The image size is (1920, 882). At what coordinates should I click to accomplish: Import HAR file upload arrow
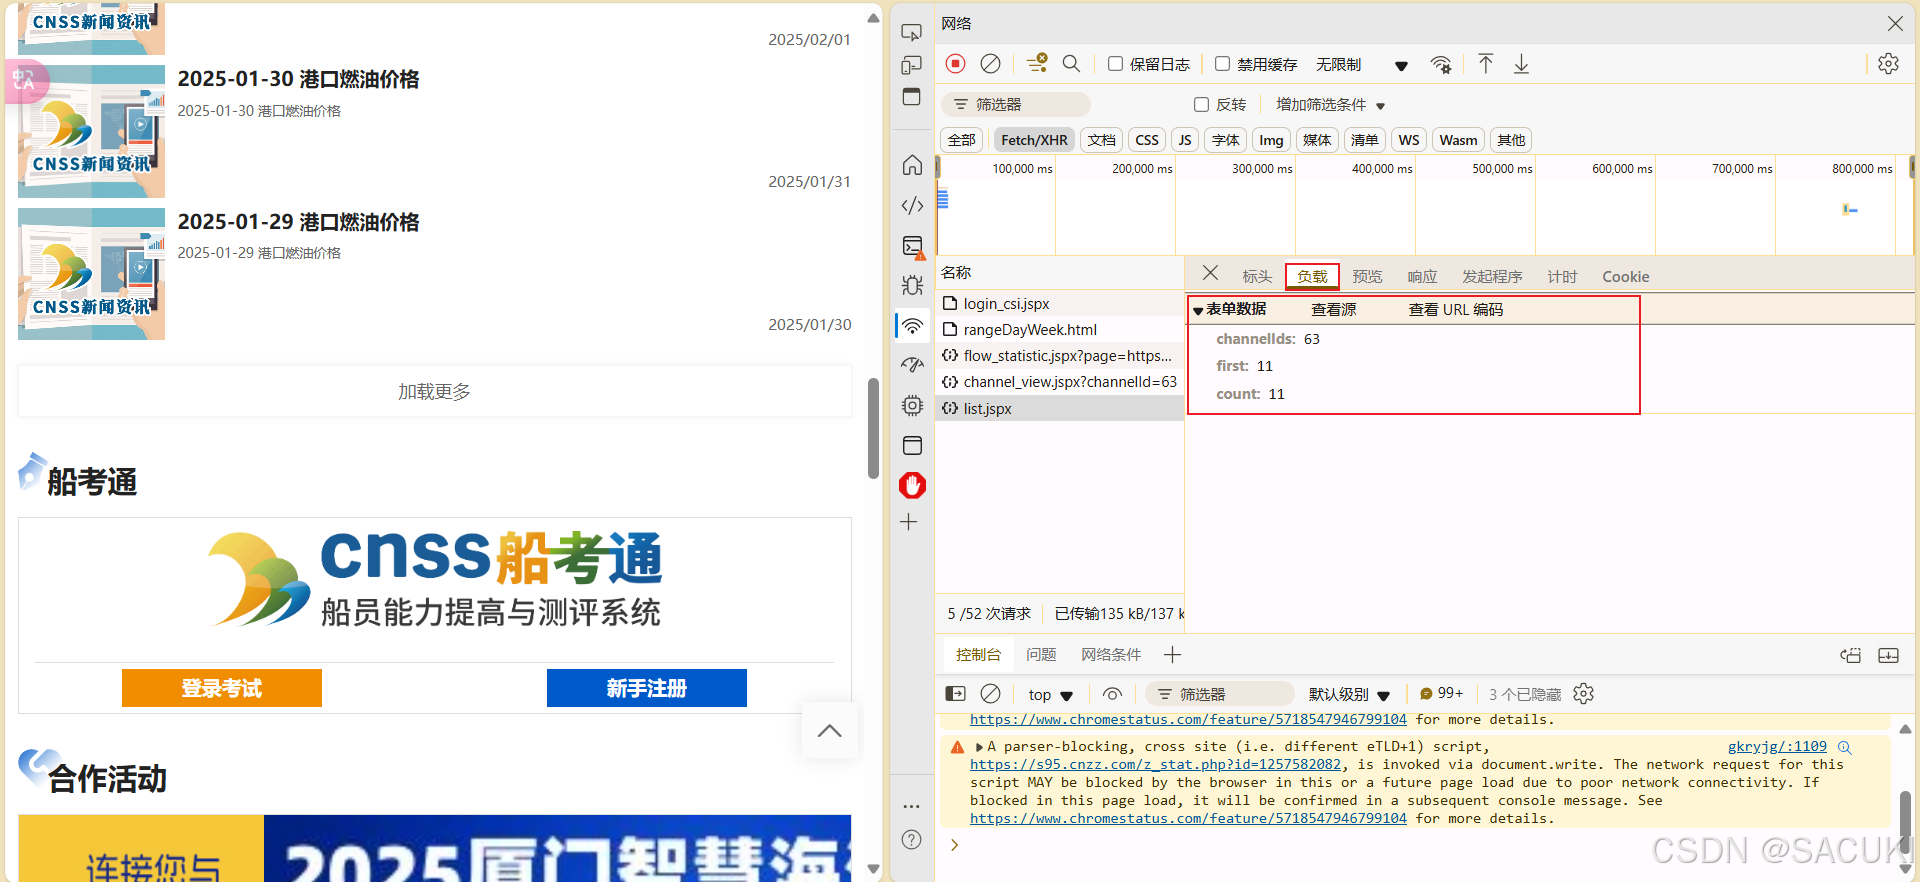coord(1486,64)
